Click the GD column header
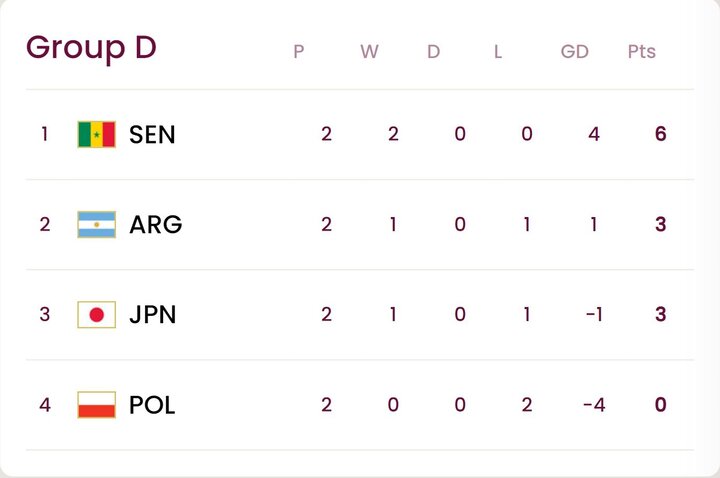 click(574, 51)
